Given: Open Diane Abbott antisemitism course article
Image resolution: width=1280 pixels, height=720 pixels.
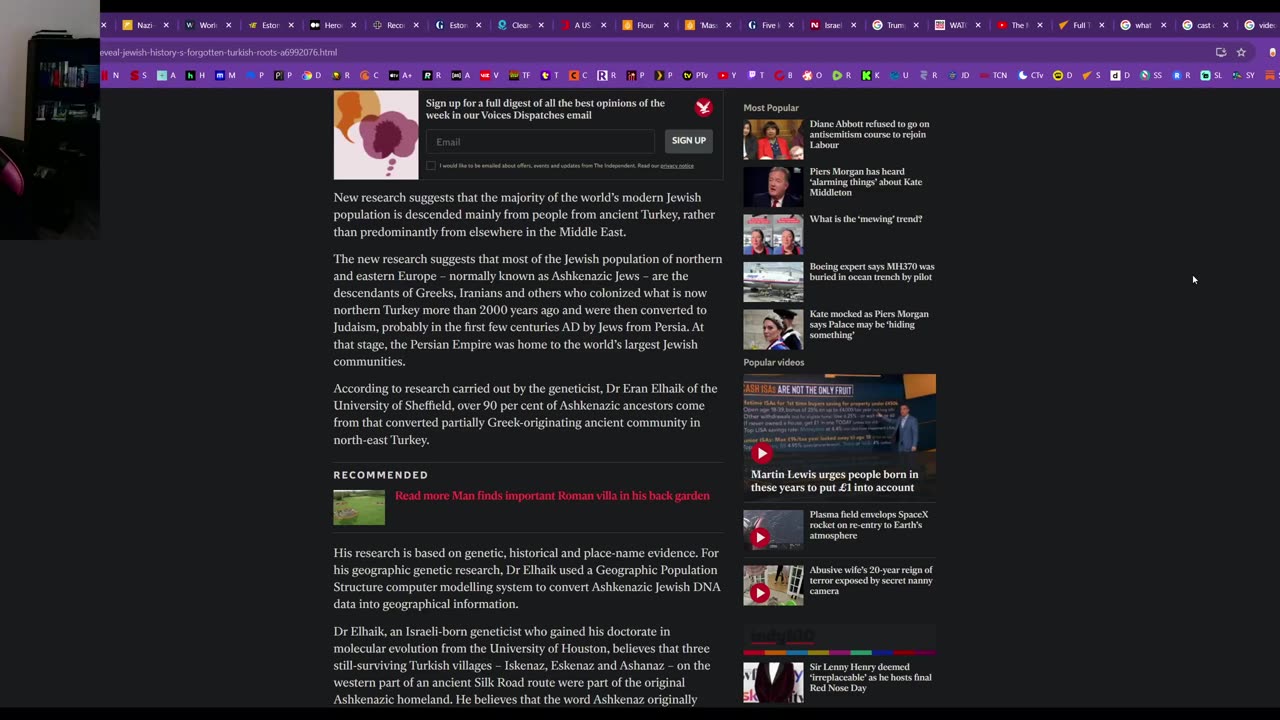Looking at the screenshot, I should tap(869, 134).
